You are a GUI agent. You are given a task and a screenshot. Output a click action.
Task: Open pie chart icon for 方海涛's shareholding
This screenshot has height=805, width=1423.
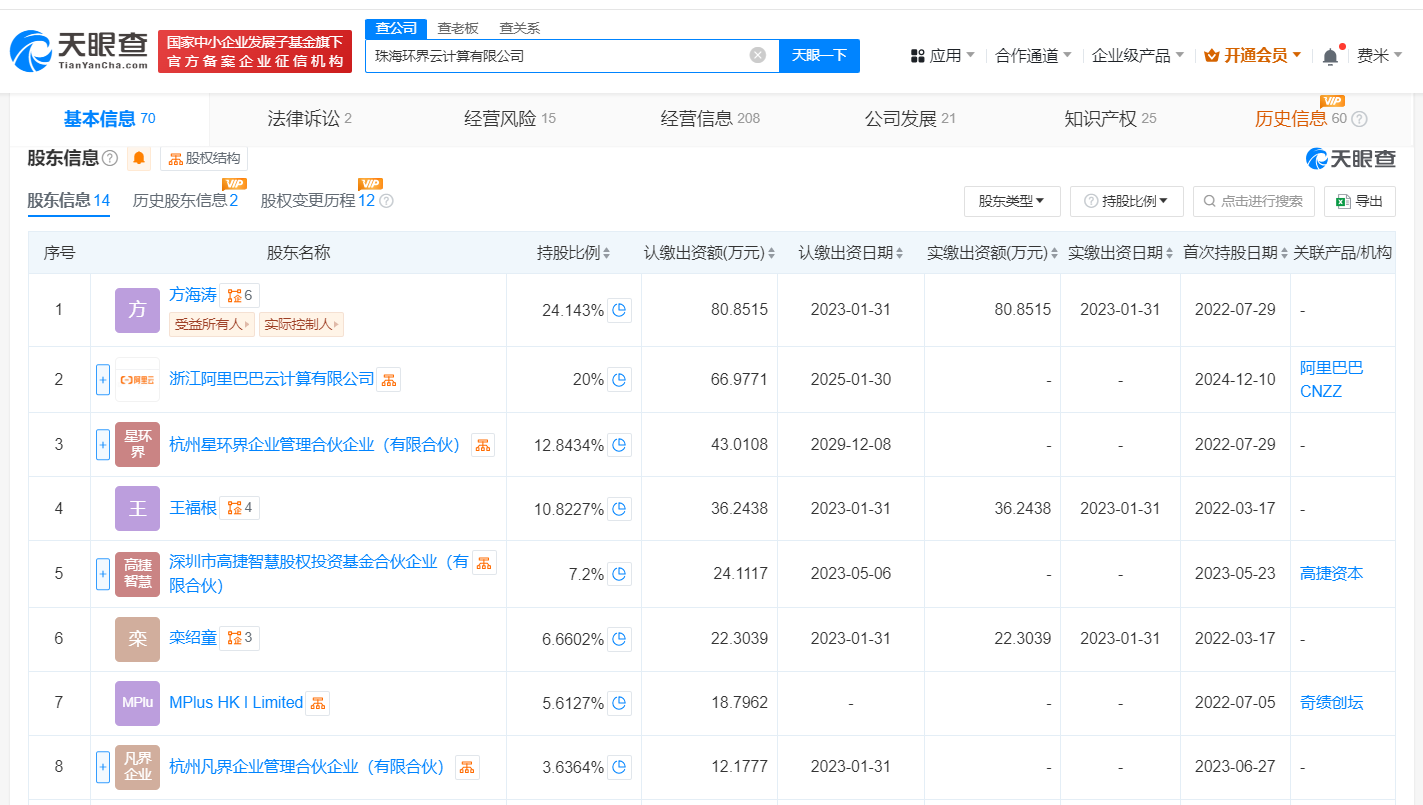(619, 310)
